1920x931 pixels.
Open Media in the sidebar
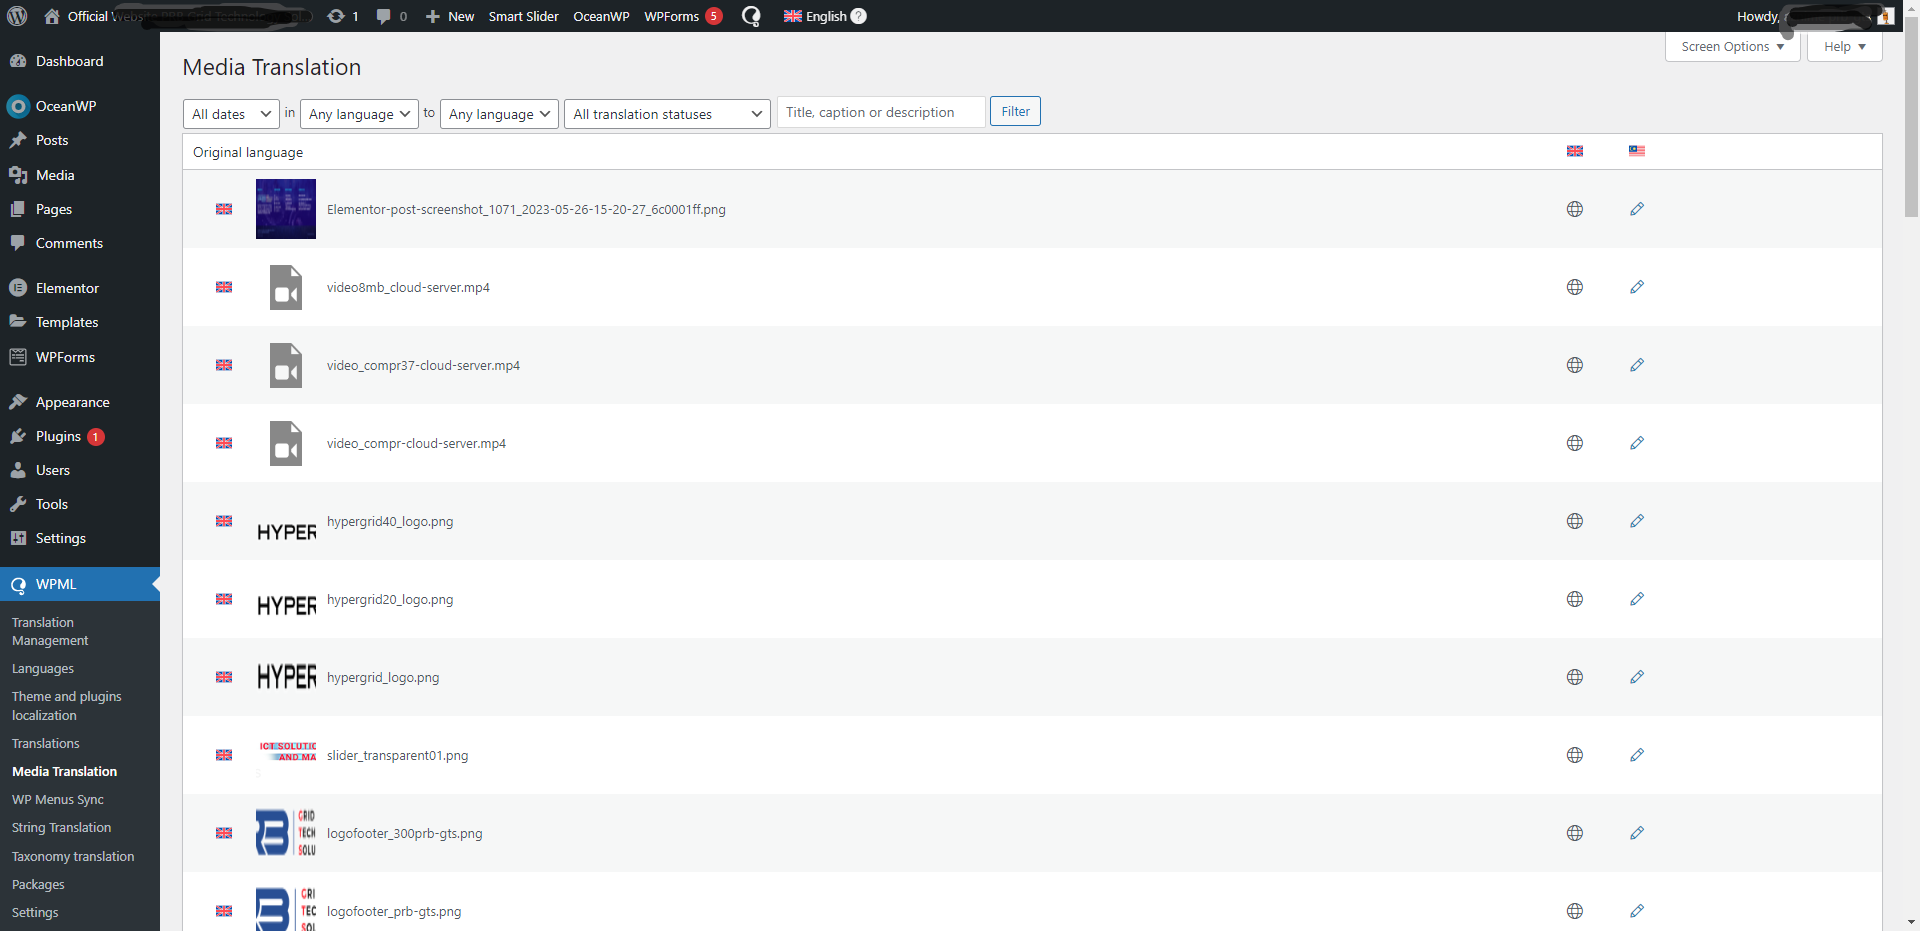[x=80, y=175]
